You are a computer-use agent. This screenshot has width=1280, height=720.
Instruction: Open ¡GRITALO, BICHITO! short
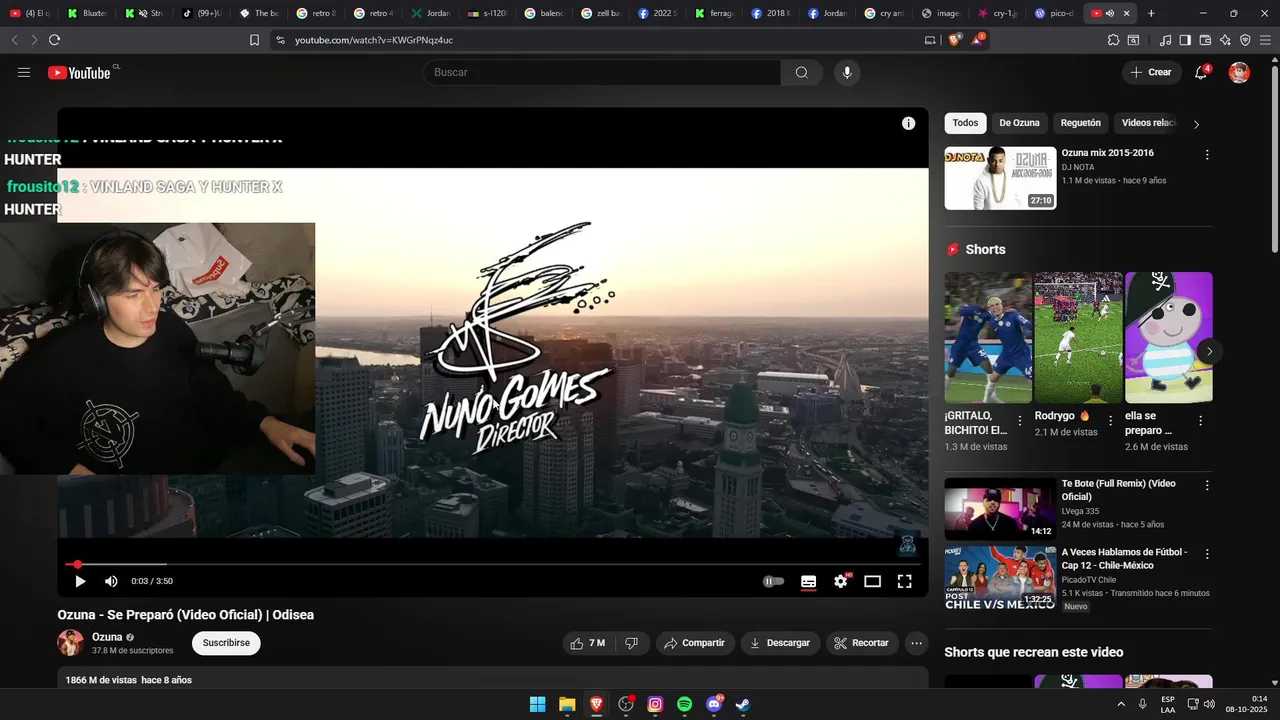(x=988, y=337)
